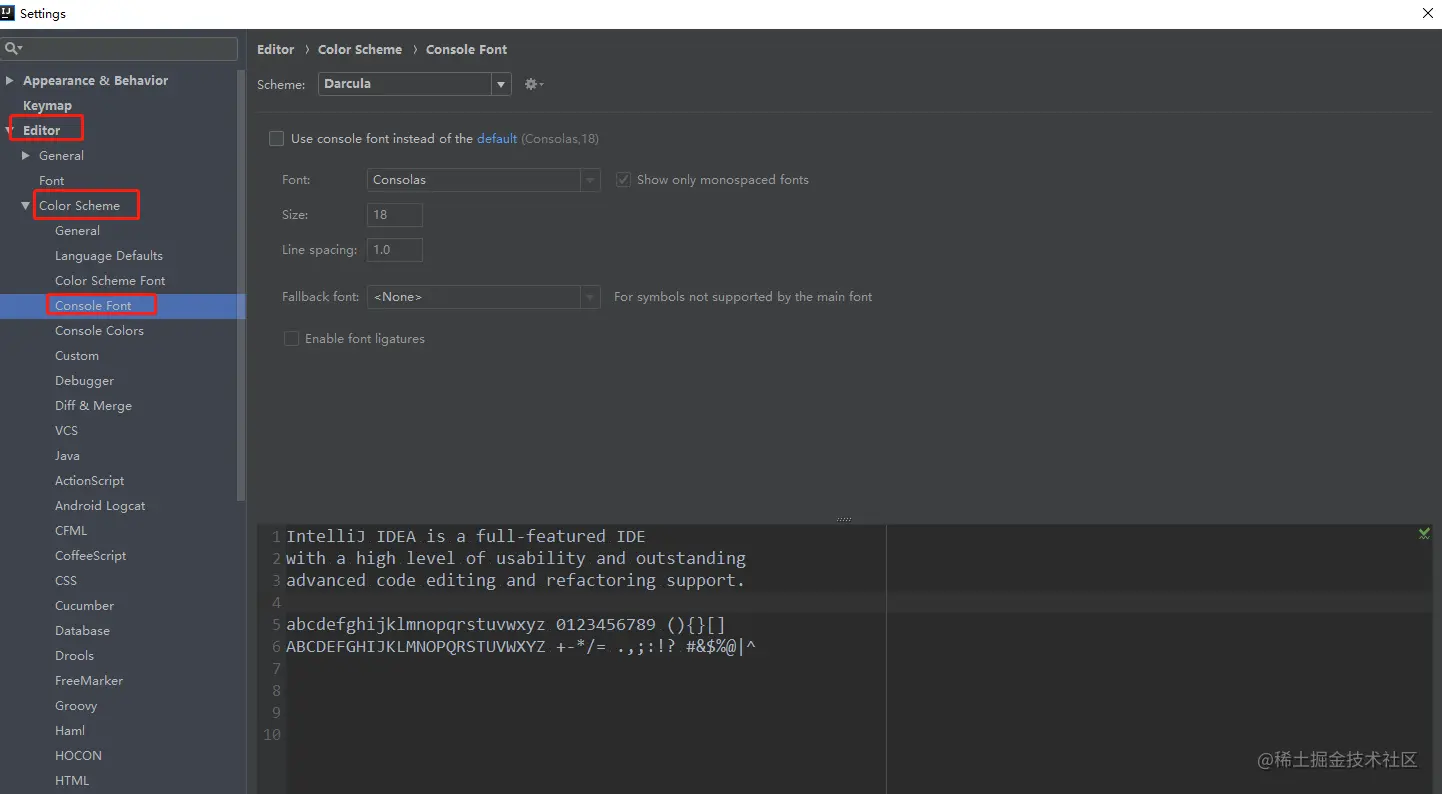The height and width of the screenshot is (794, 1442).
Task: Select Drools in the tree
Action: [x=75, y=655]
